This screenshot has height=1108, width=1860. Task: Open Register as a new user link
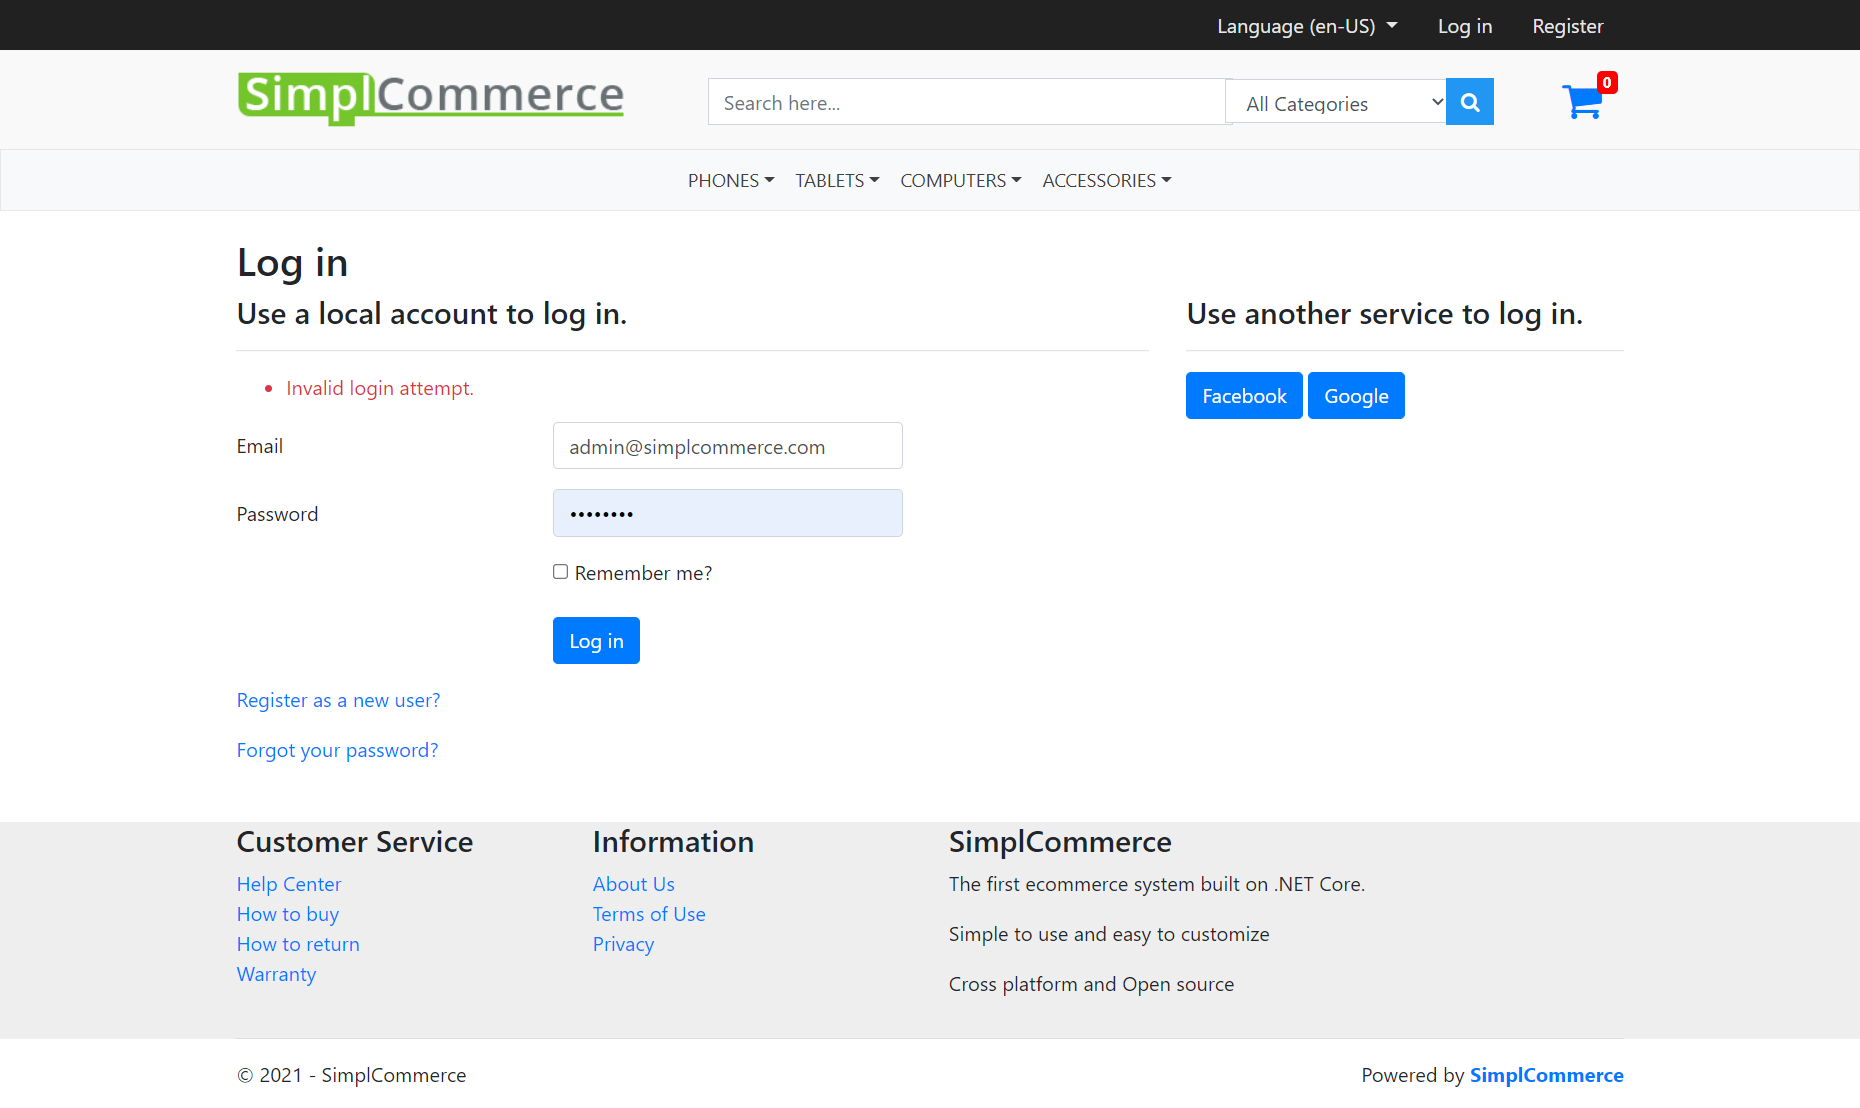[x=338, y=701]
